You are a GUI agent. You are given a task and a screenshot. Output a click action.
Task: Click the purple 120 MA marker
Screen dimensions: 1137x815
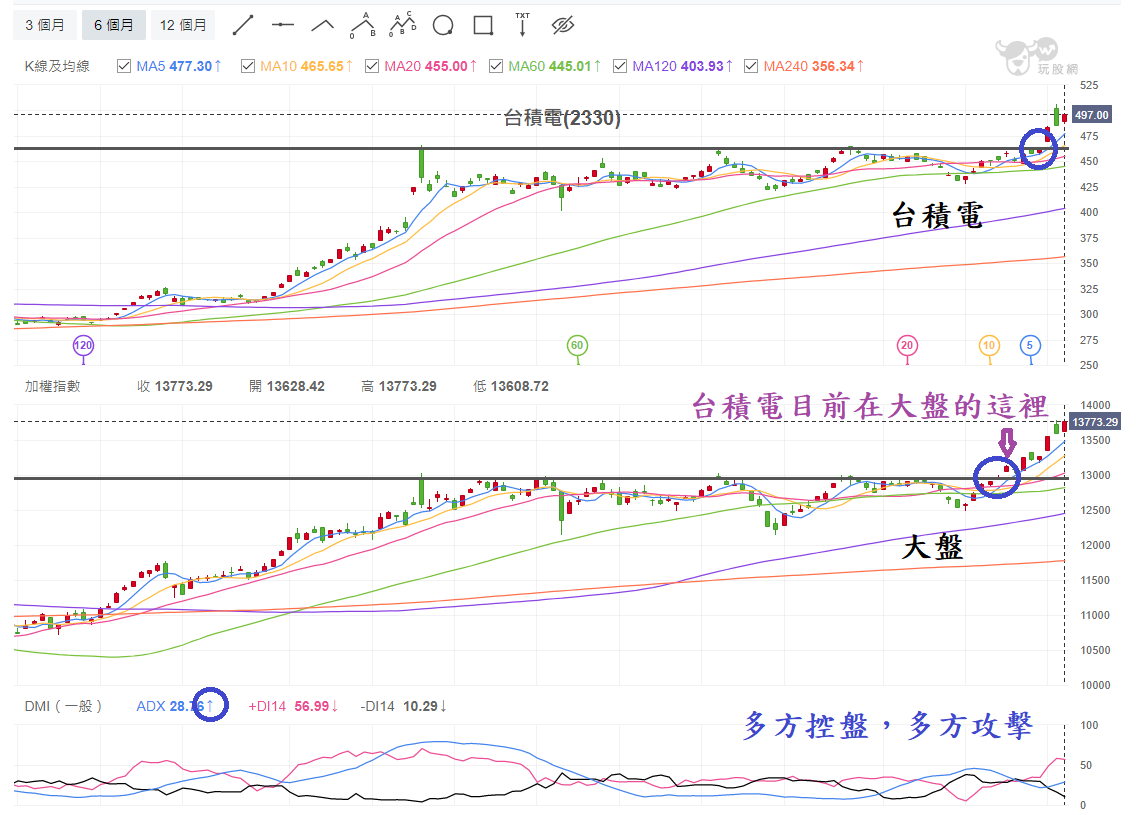(x=83, y=346)
